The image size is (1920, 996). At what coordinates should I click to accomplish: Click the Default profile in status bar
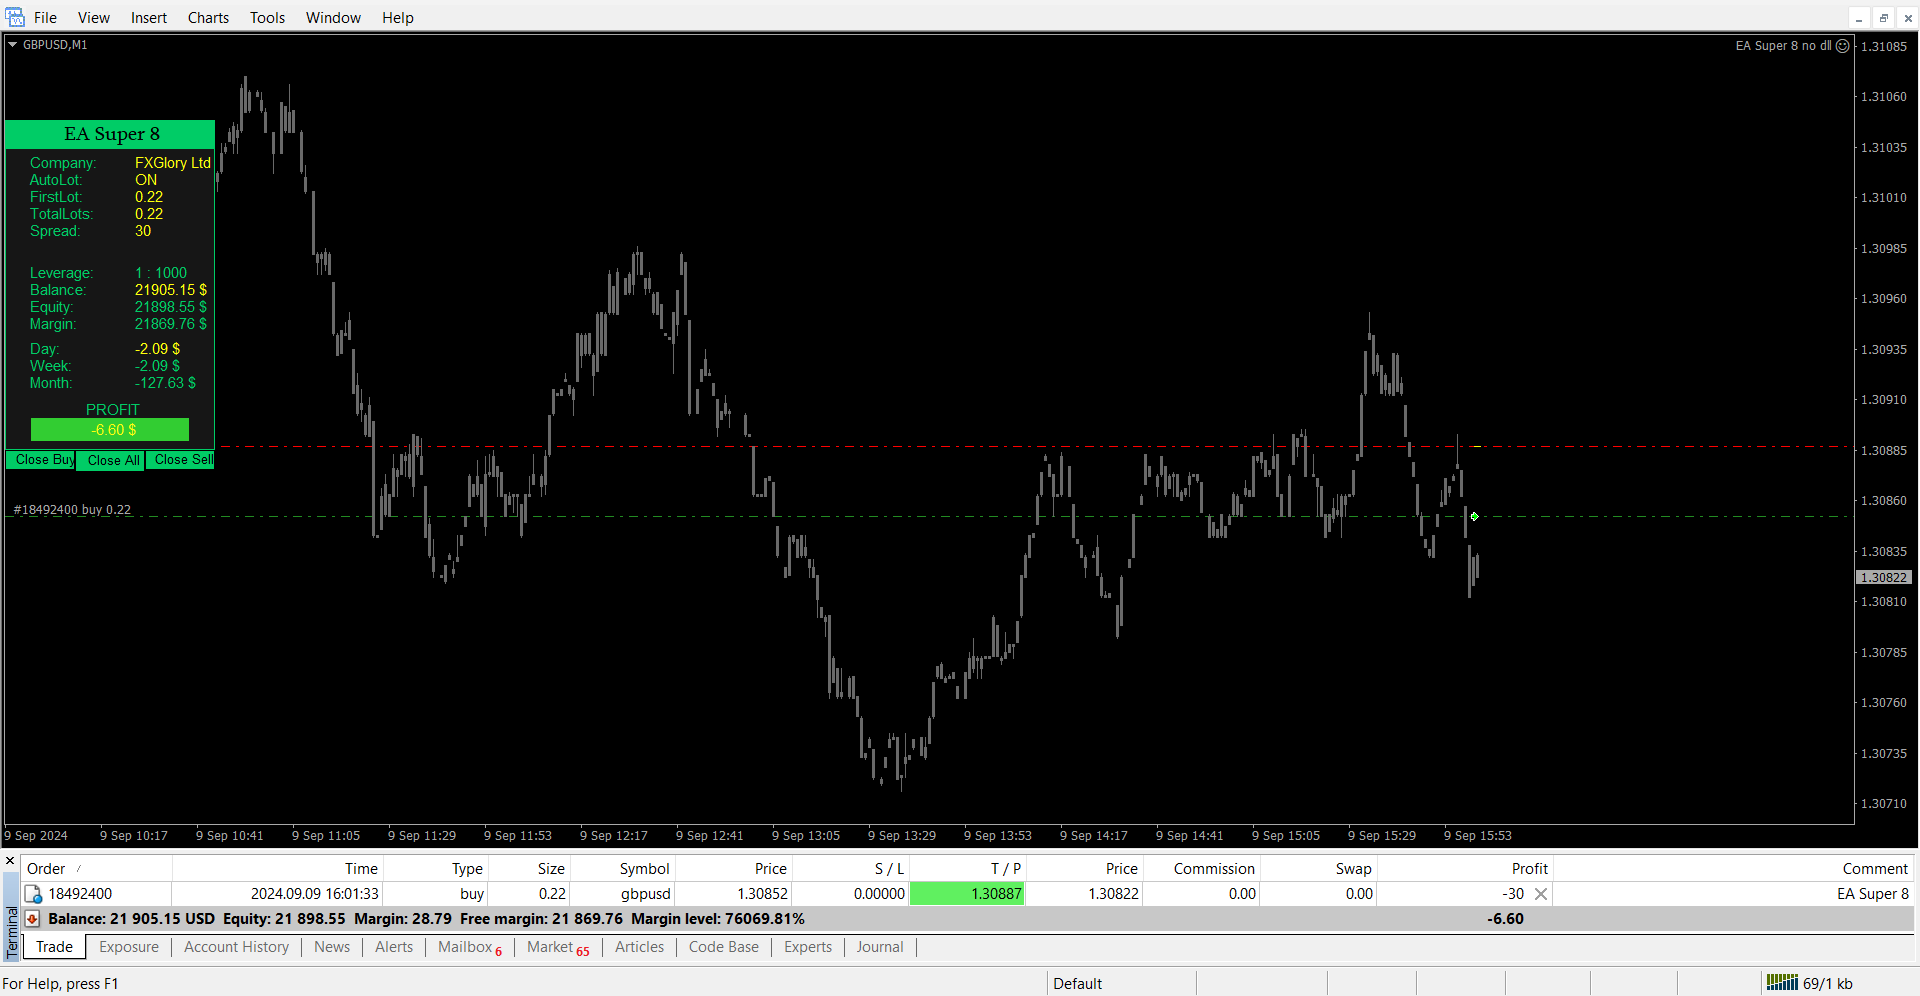click(x=1077, y=984)
